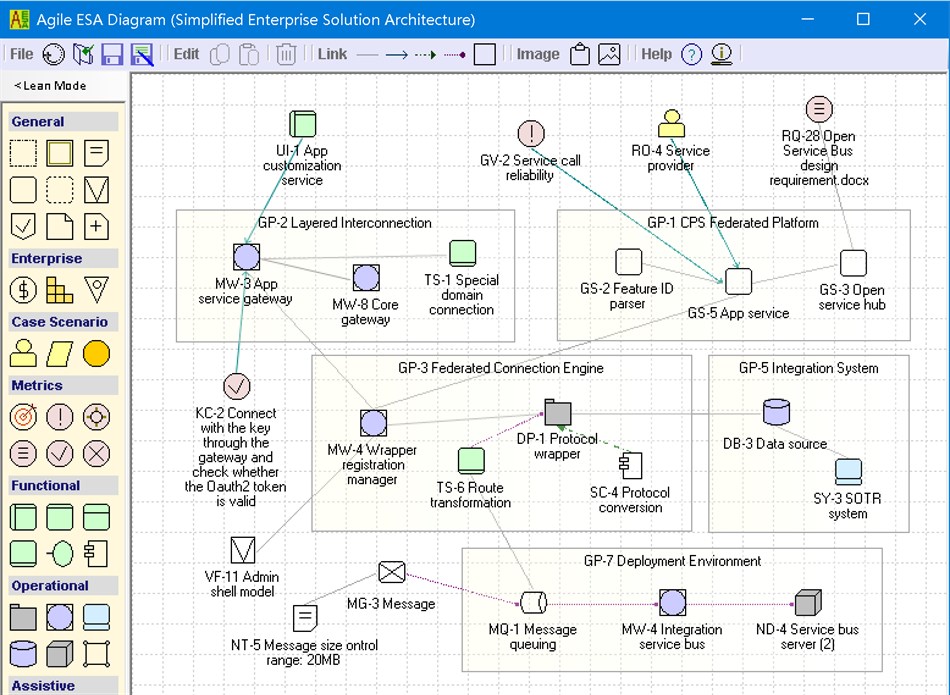950x695 pixels.
Task: Click the Copy icon in Edit group
Action: 219,55
